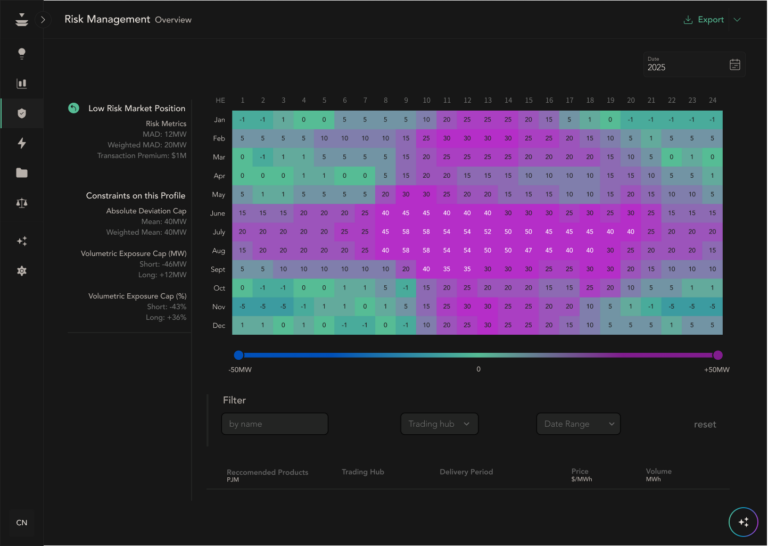Image resolution: width=768 pixels, height=546 pixels.
Task: Click the balance scales sidebar icon
Action: 21,202
